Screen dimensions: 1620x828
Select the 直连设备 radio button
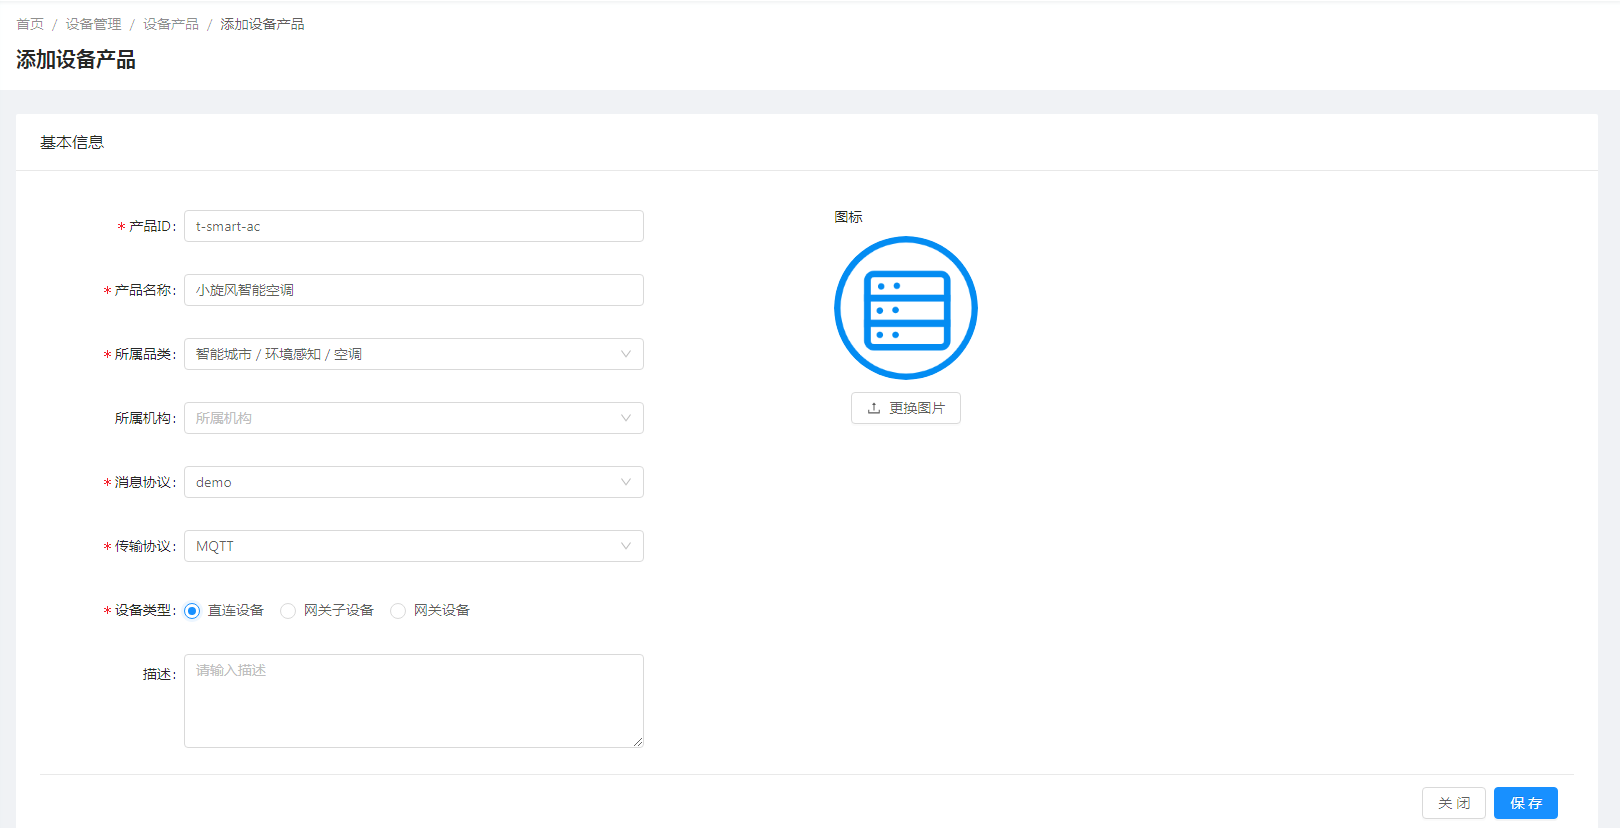(192, 611)
